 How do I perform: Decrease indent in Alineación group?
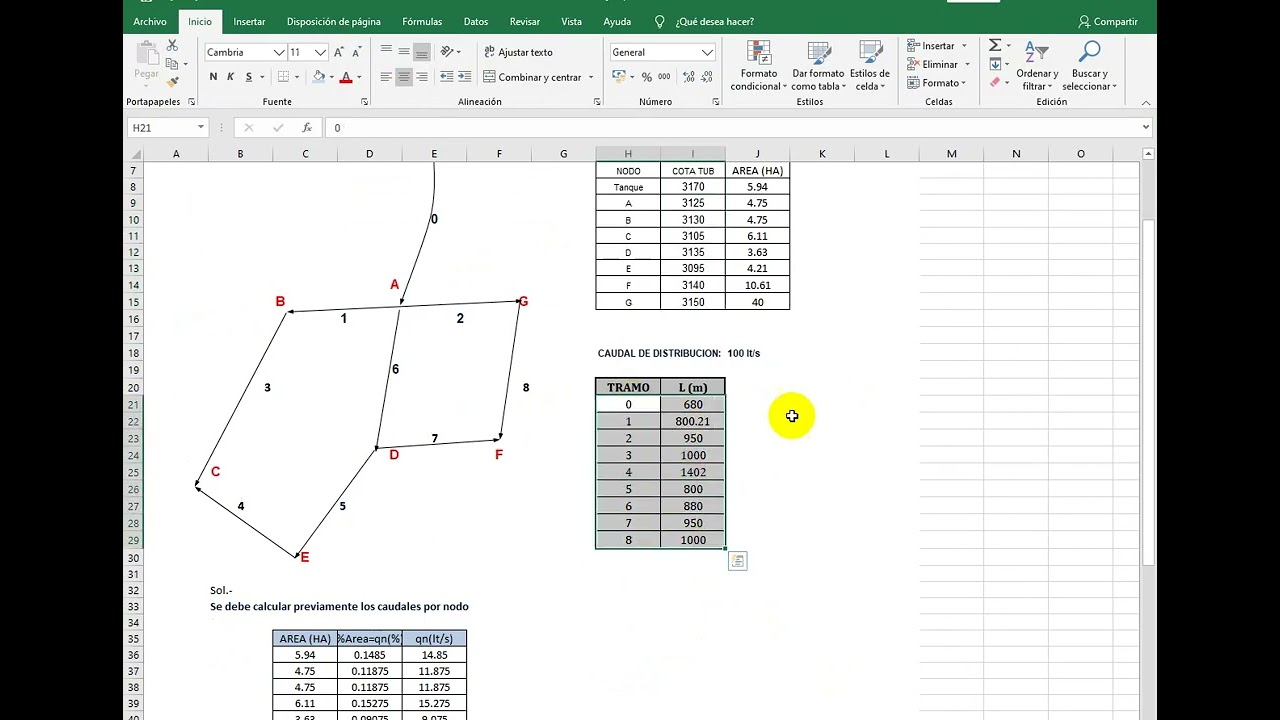click(x=447, y=77)
